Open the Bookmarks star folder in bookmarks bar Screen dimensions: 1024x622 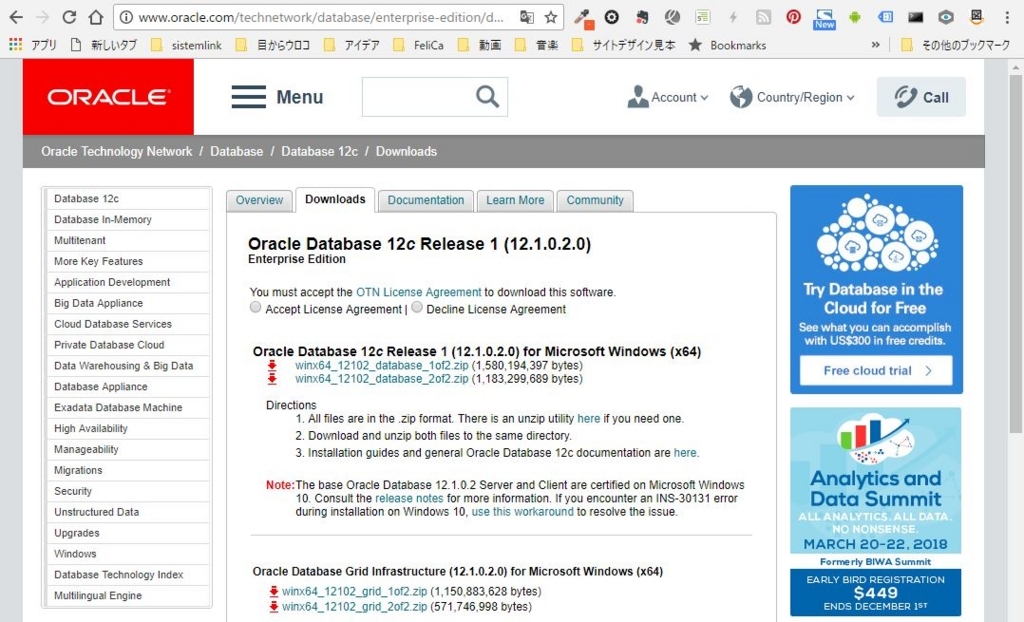tap(728, 45)
